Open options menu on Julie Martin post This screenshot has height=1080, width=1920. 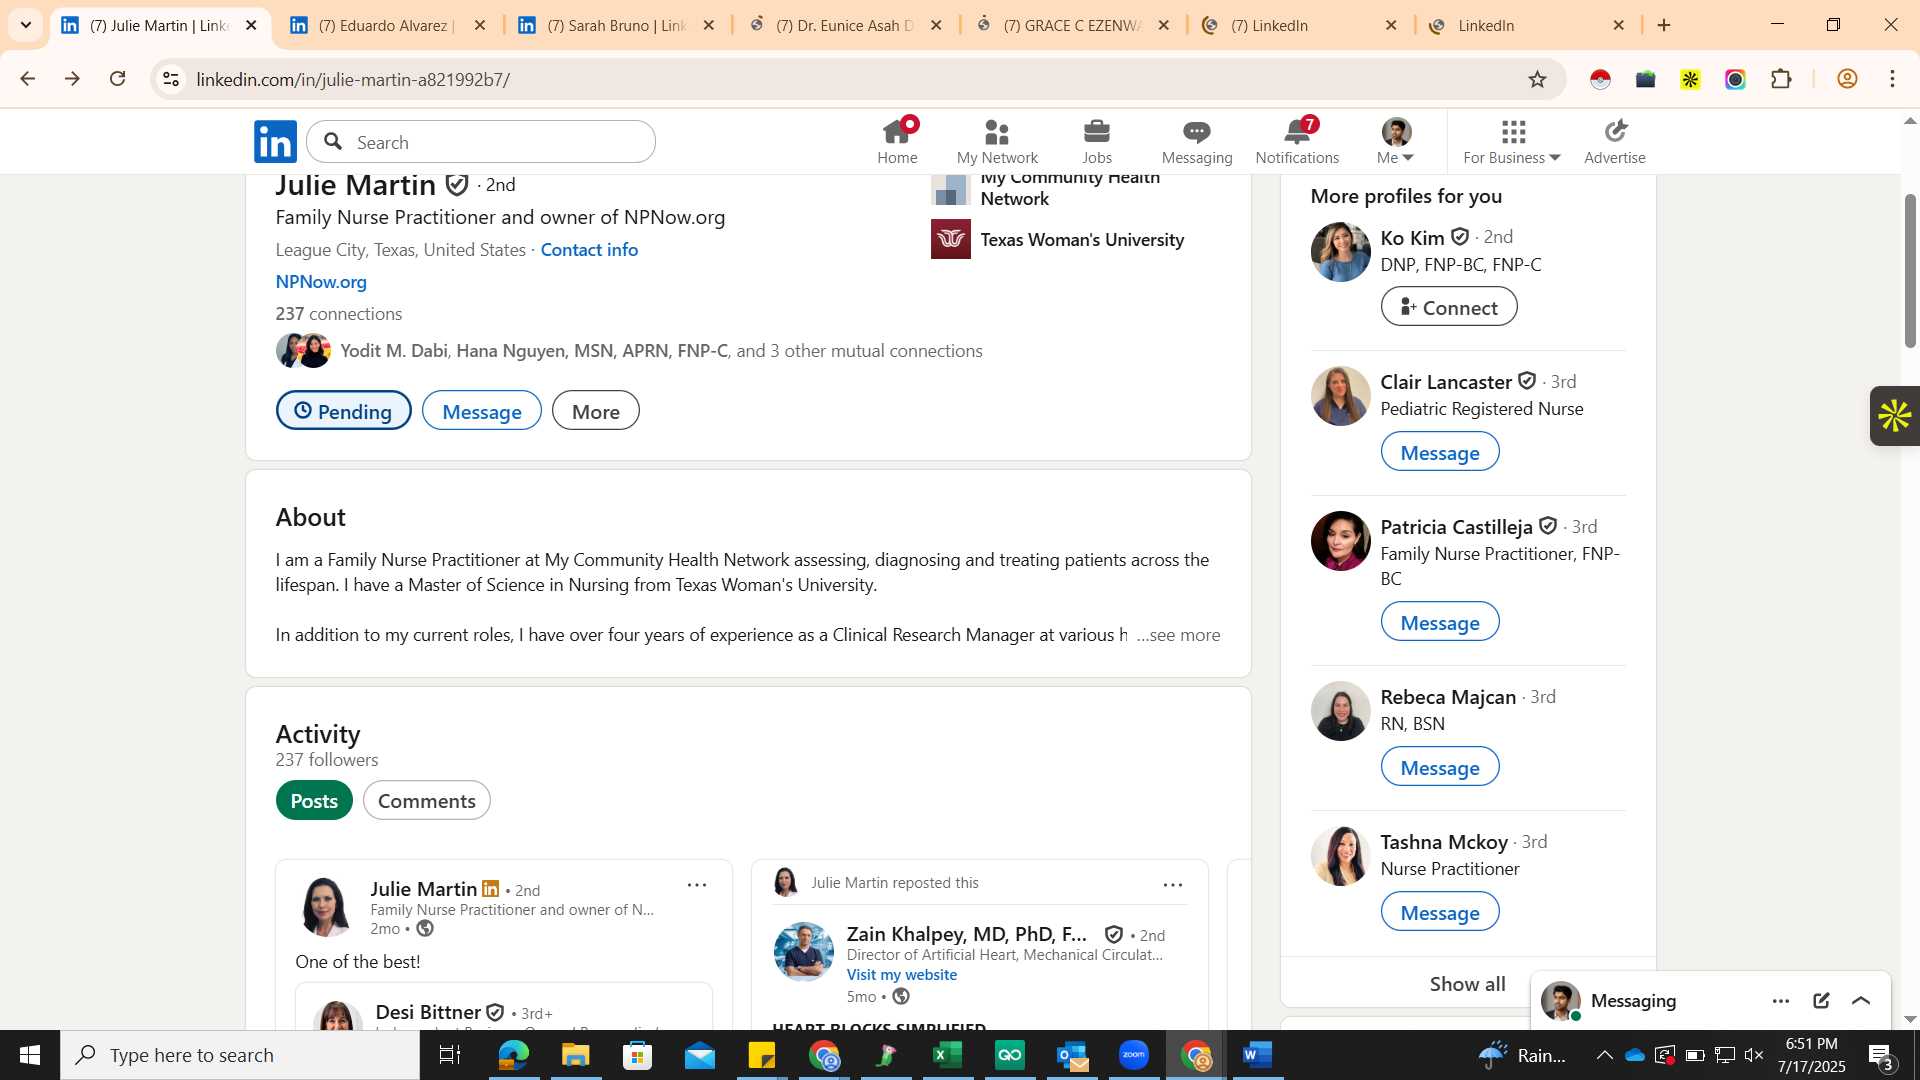coord(697,885)
